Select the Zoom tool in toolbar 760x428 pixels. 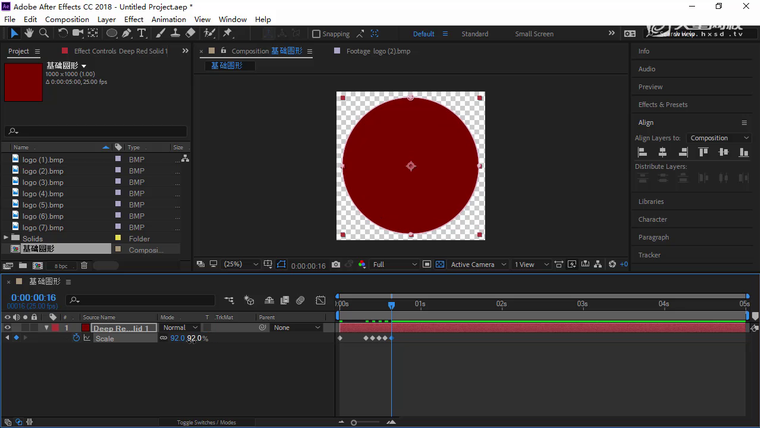[42, 33]
